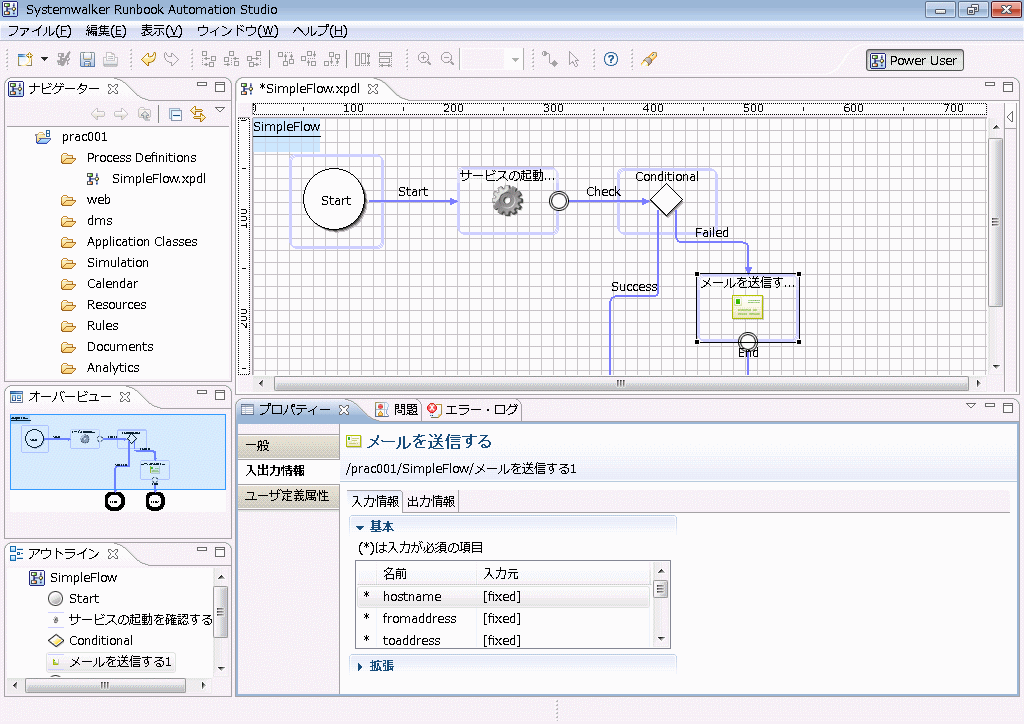Select the toaddress row in the table
Screen dimensions: 1024x724
click(x=504, y=640)
